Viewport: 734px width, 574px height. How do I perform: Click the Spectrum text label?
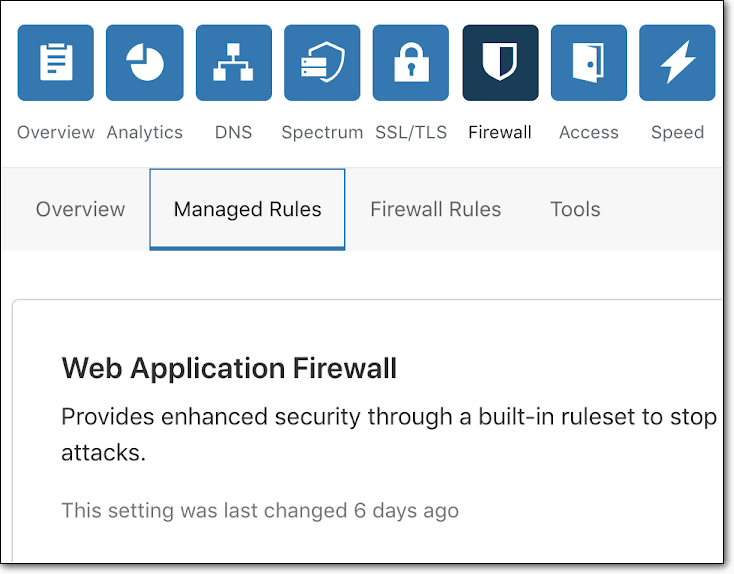[x=322, y=132]
